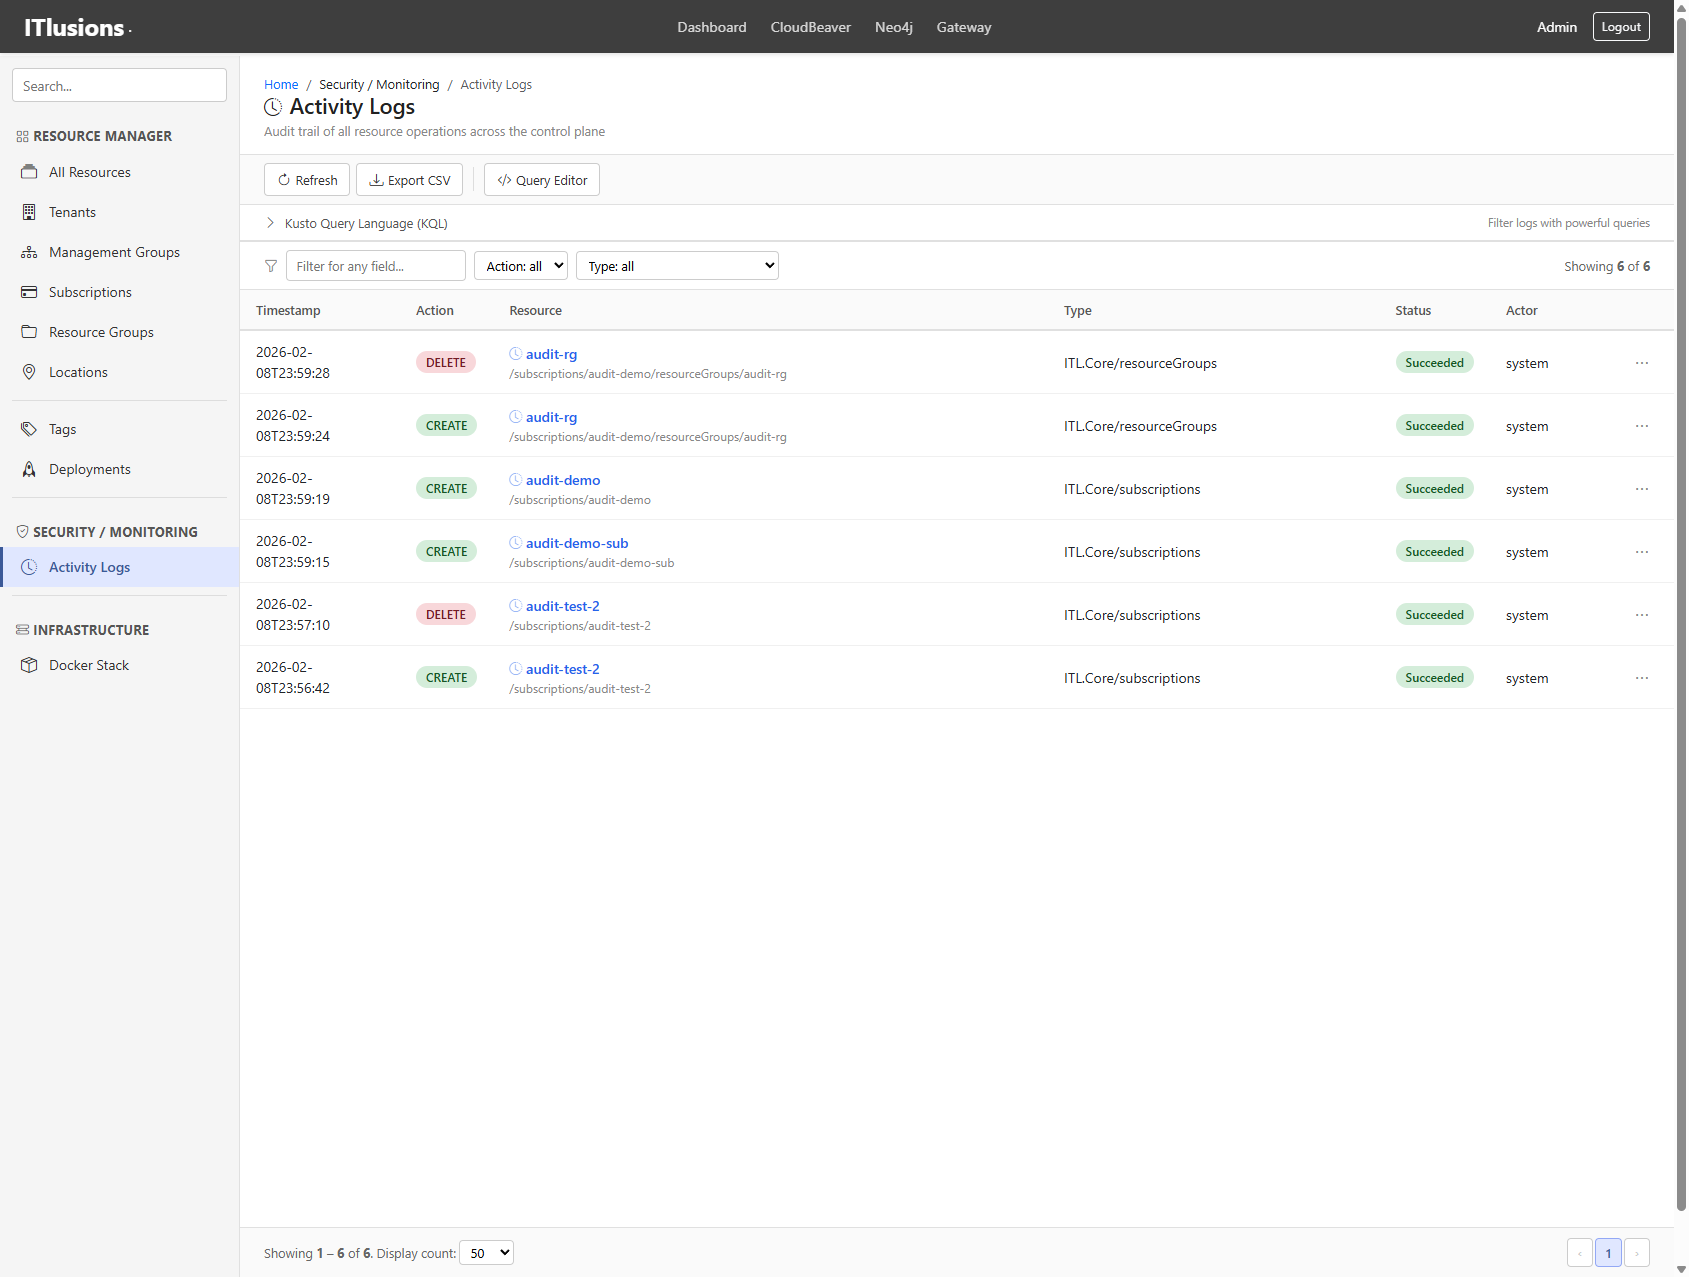Open the Display count dropdown
This screenshot has height=1277, width=1689.
[486, 1252]
